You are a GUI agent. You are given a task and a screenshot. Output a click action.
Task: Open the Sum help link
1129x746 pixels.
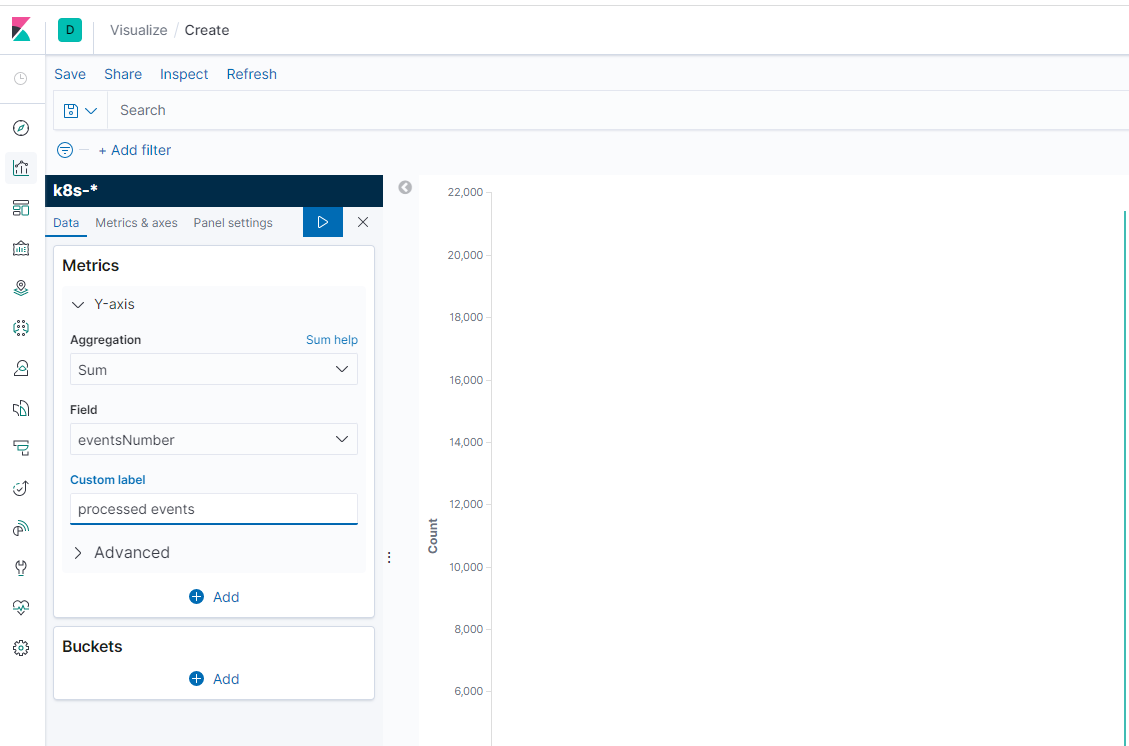click(331, 340)
